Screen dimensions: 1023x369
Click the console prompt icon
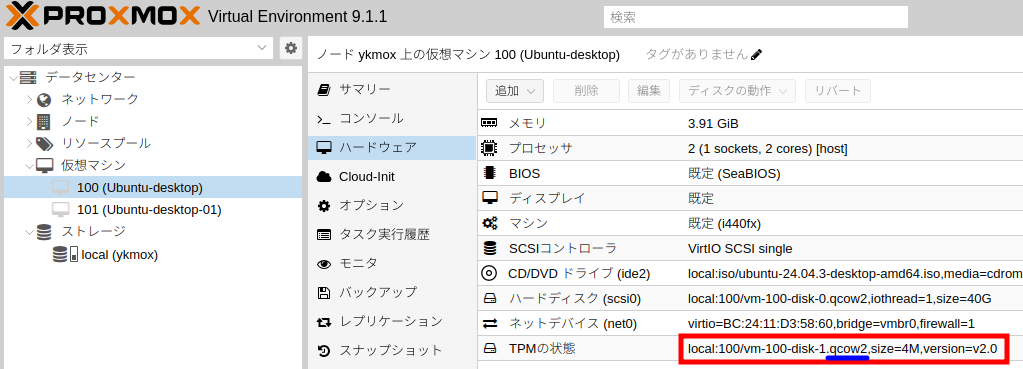point(324,119)
